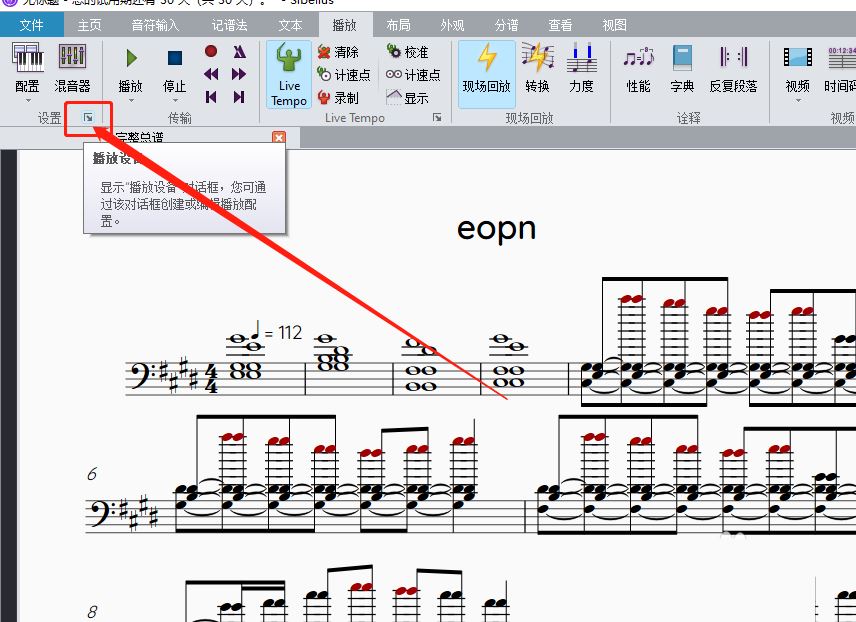Switch to the 布局 ribbon tab
This screenshot has width=856, height=622.
coord(399,25)
